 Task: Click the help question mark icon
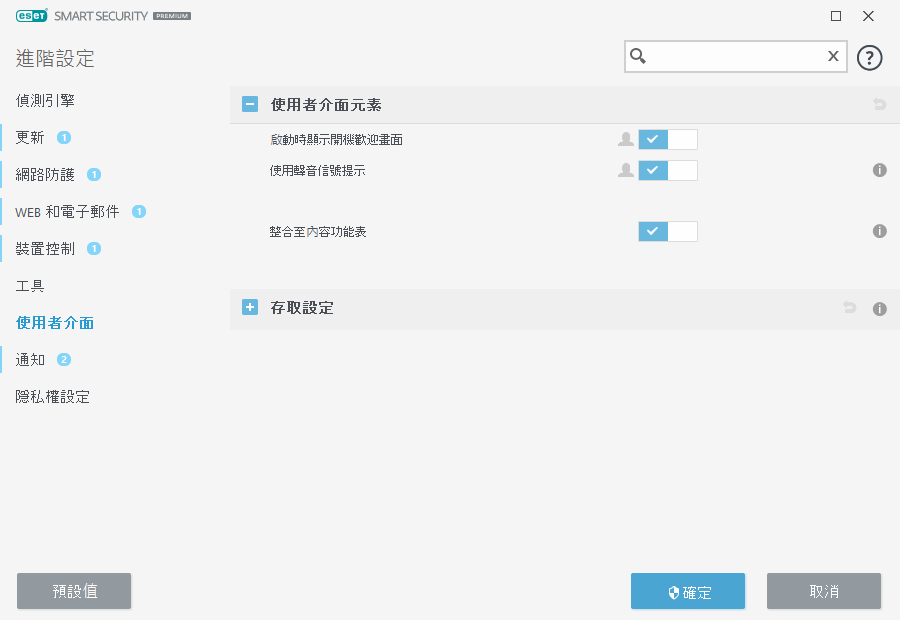870,57
